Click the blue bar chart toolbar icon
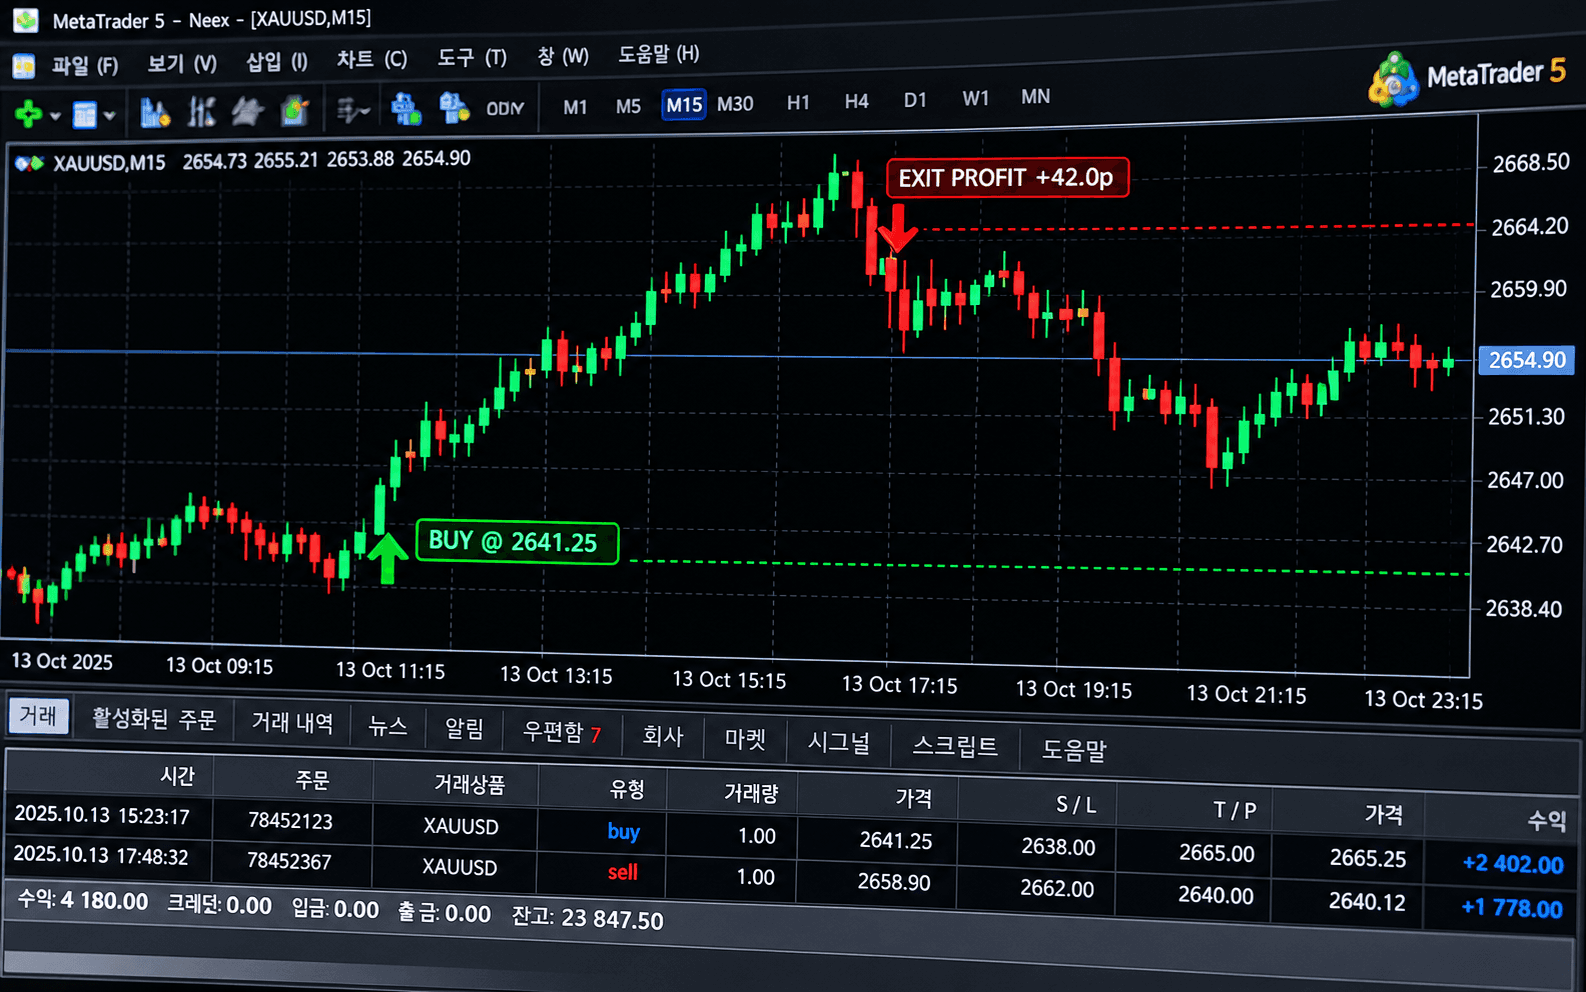The image size is (1586, 992). coord(154,113)
